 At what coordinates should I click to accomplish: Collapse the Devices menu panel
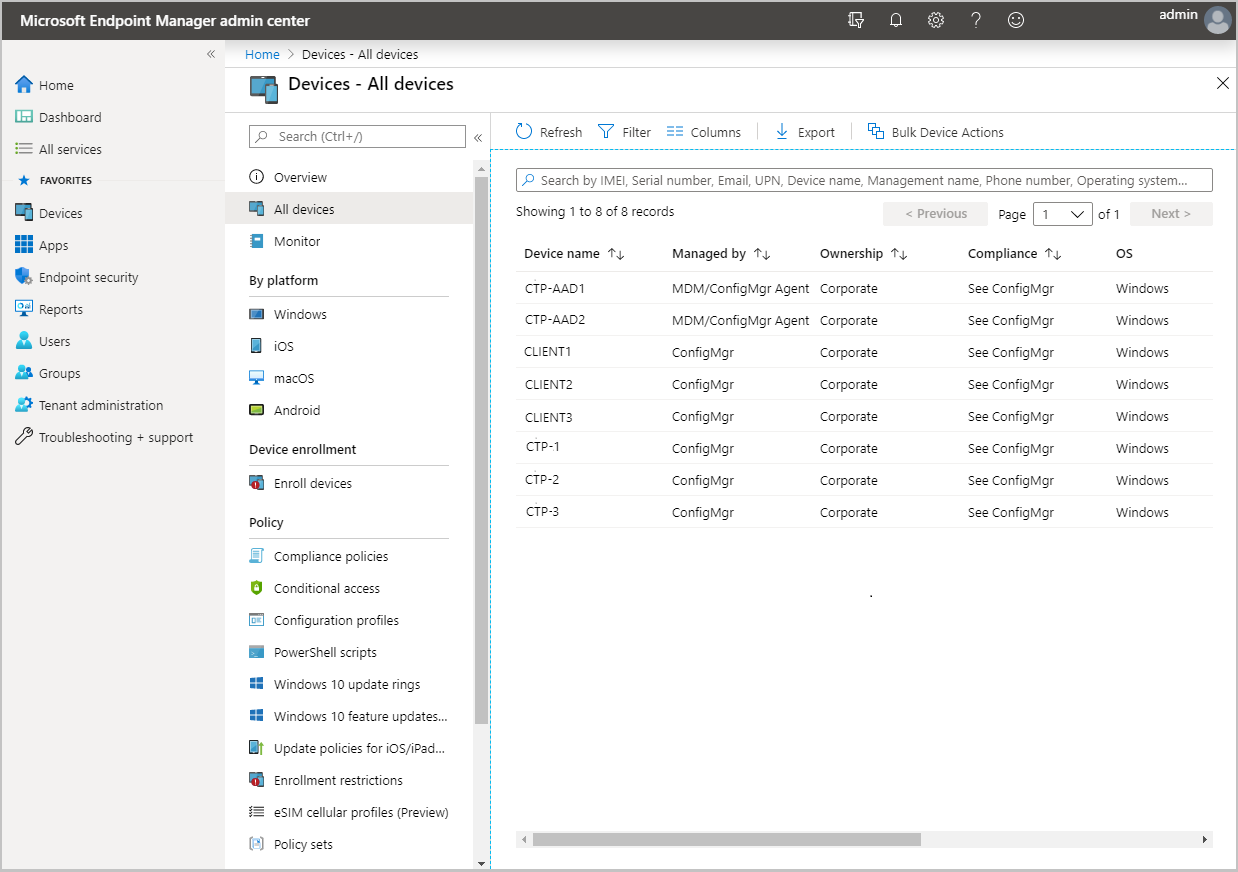[478, 137]
